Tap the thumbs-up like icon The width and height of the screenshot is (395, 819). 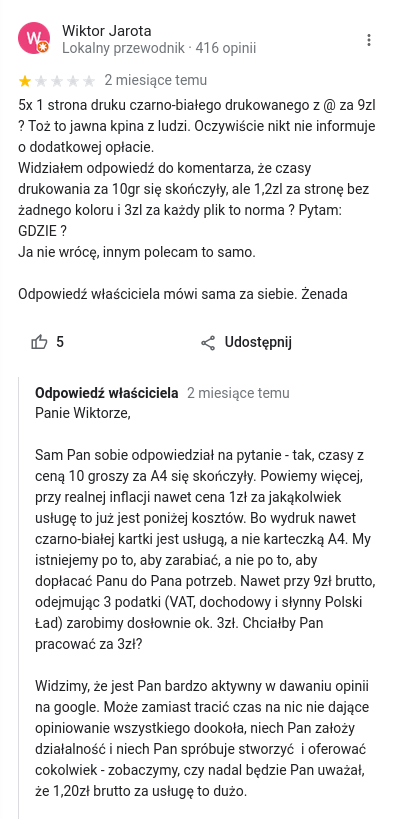(40, 343)
